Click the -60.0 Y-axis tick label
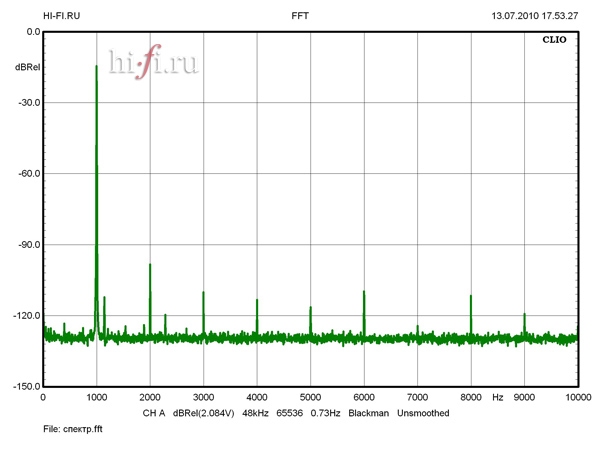 pos(27,173)
